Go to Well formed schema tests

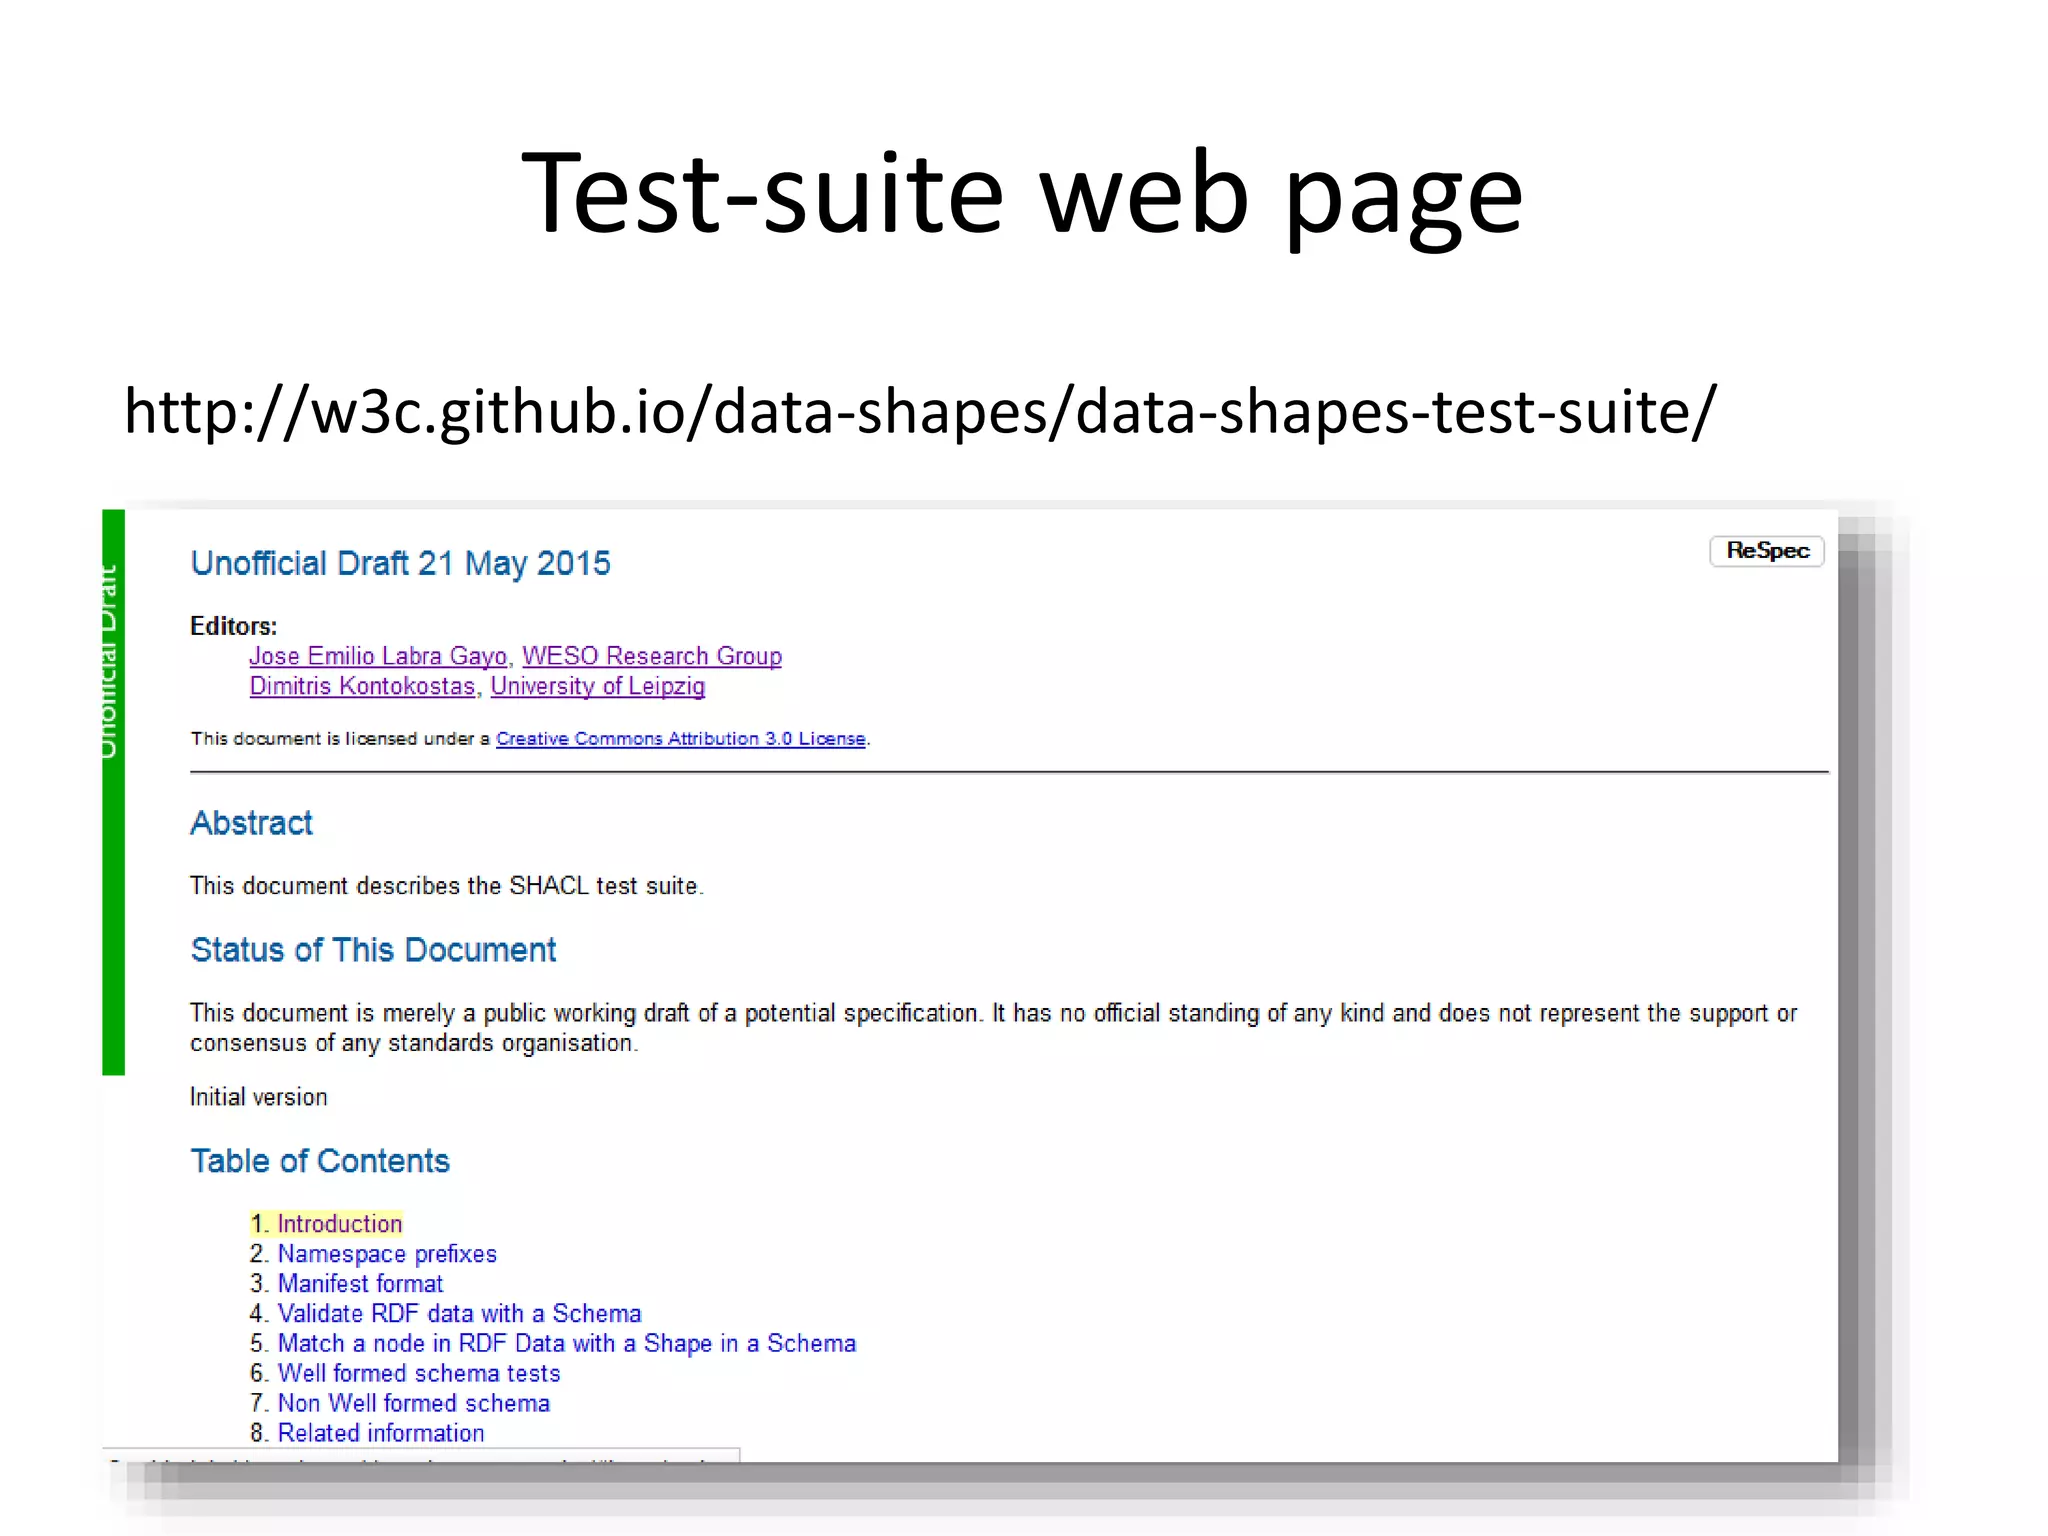click(x=418, y=1374)
